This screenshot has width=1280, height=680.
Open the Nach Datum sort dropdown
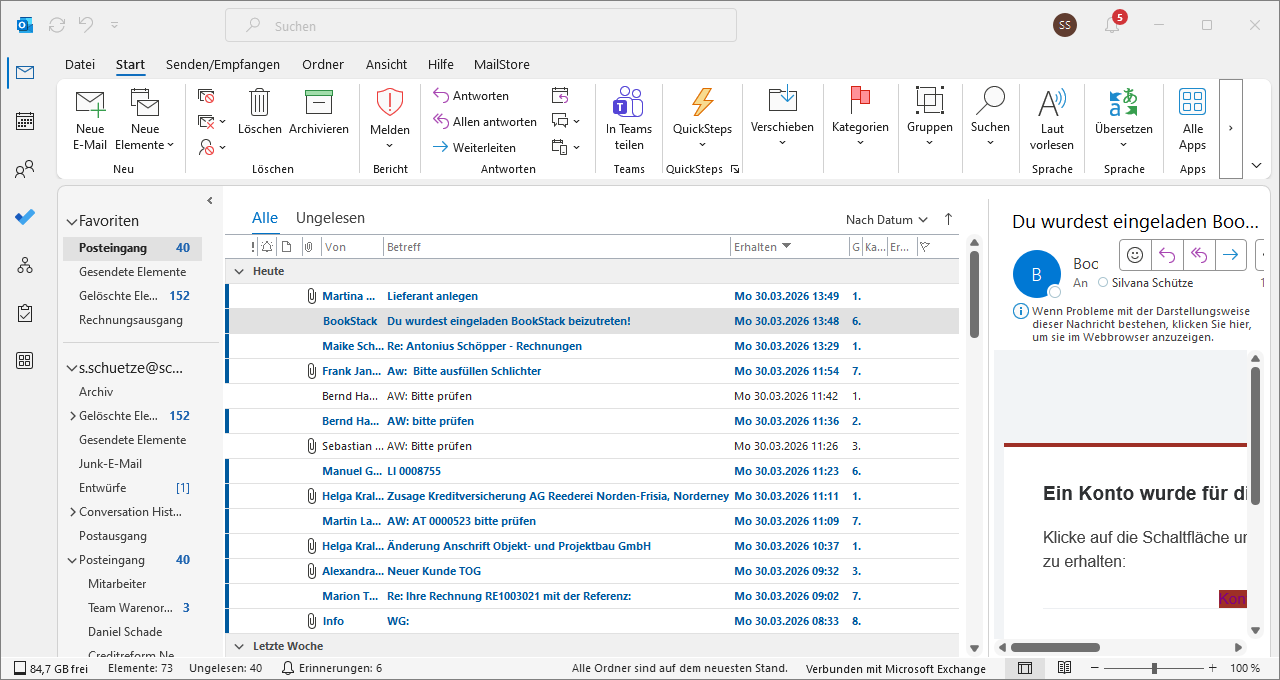(886, 220)
